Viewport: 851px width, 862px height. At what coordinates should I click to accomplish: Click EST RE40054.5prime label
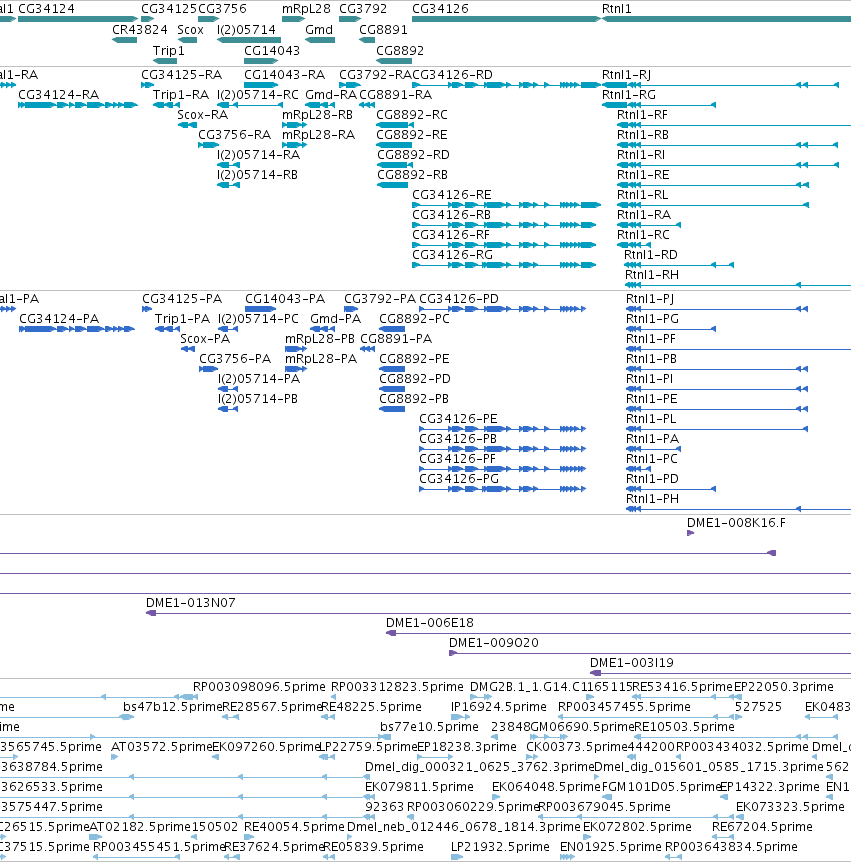pyautogui.click(x=294, y=827)
